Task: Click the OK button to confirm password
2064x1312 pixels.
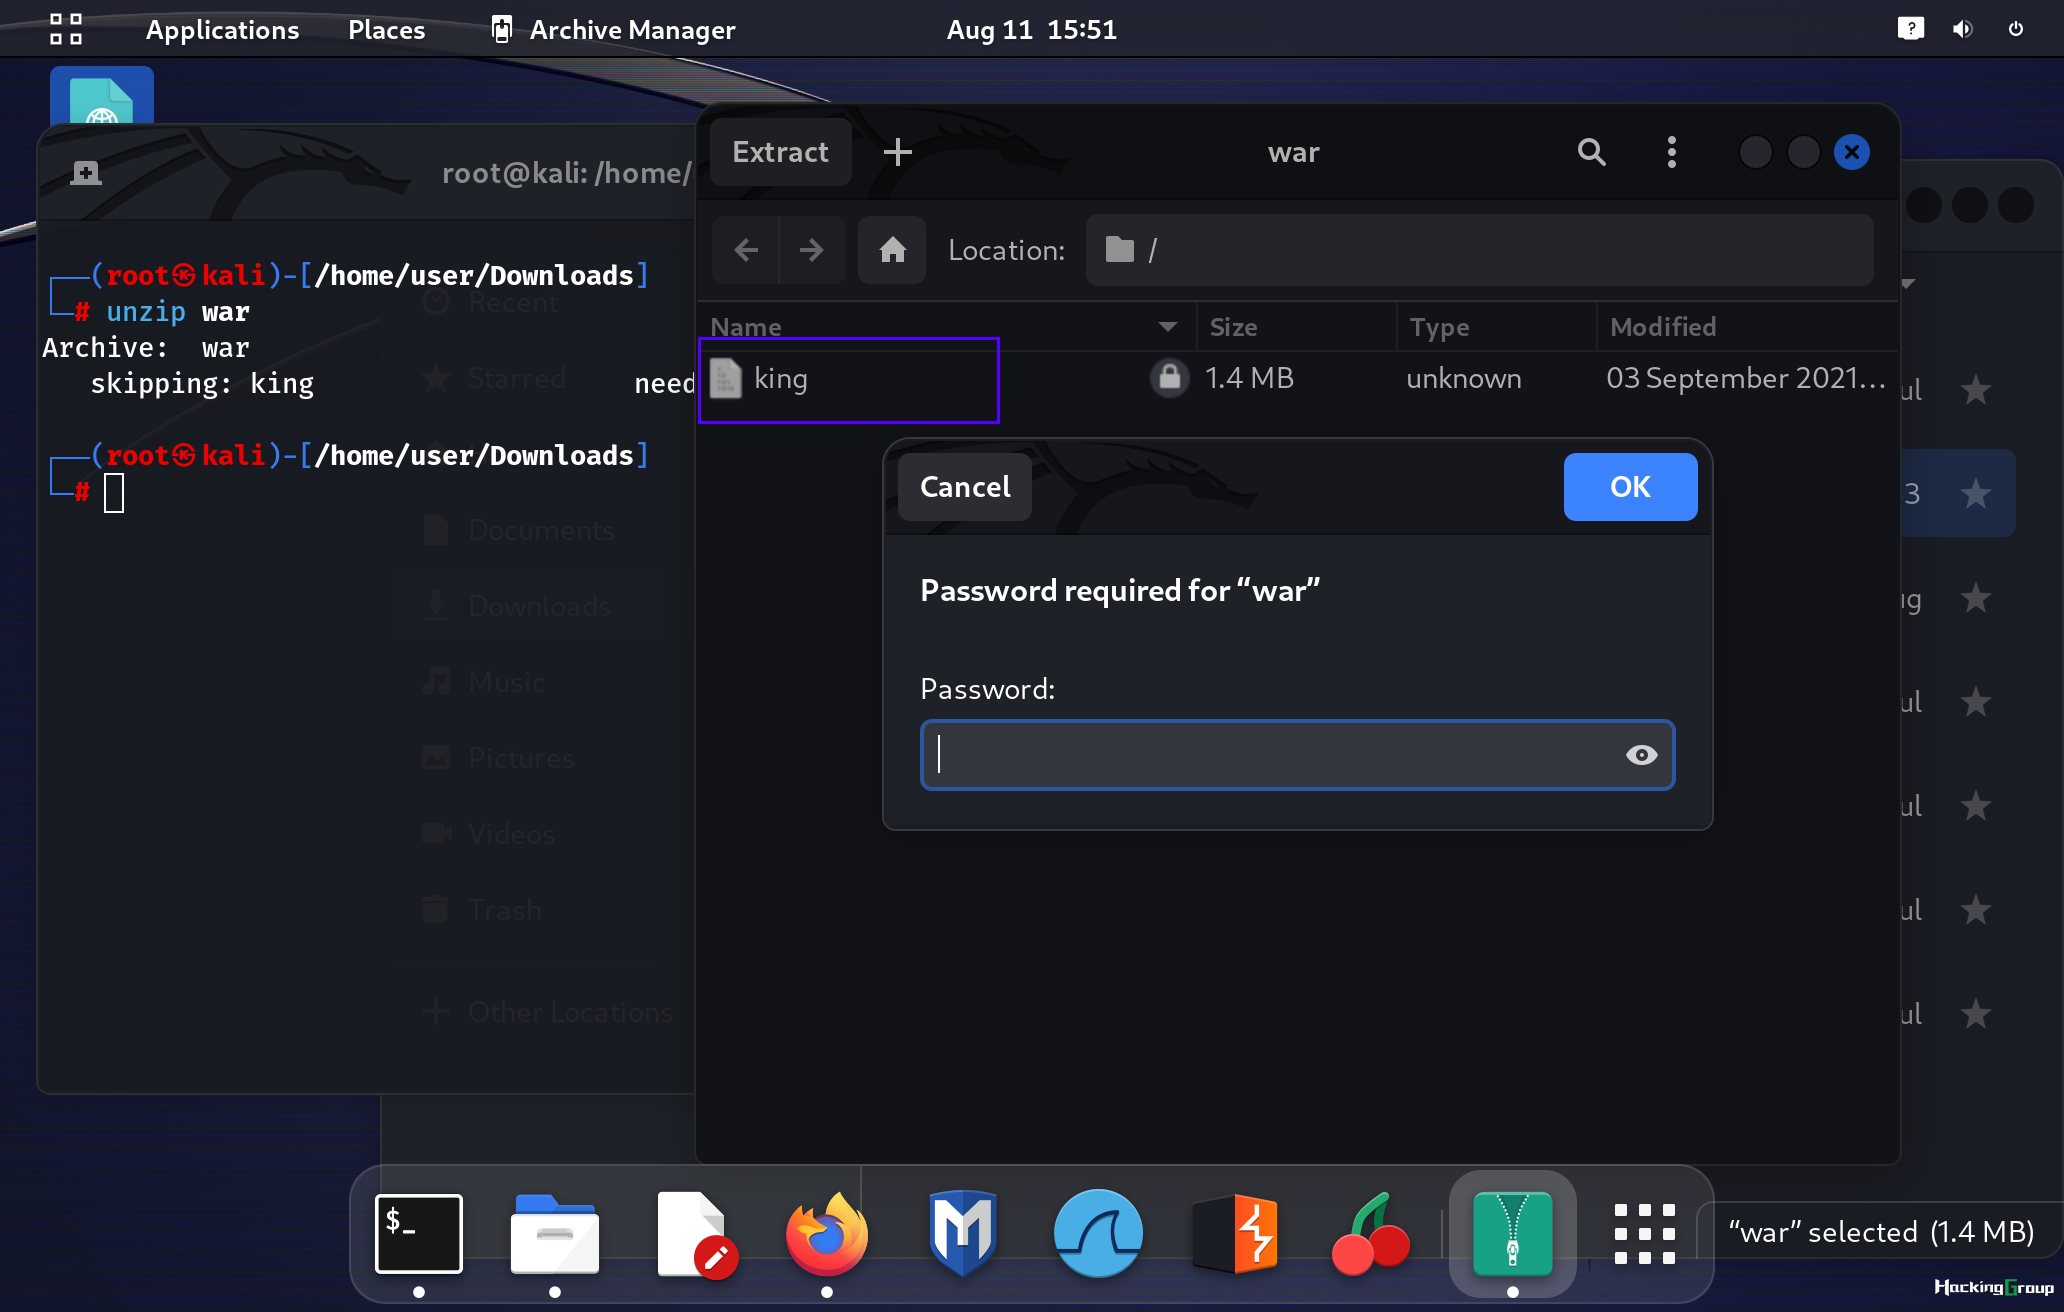Action: point(1629,486)
